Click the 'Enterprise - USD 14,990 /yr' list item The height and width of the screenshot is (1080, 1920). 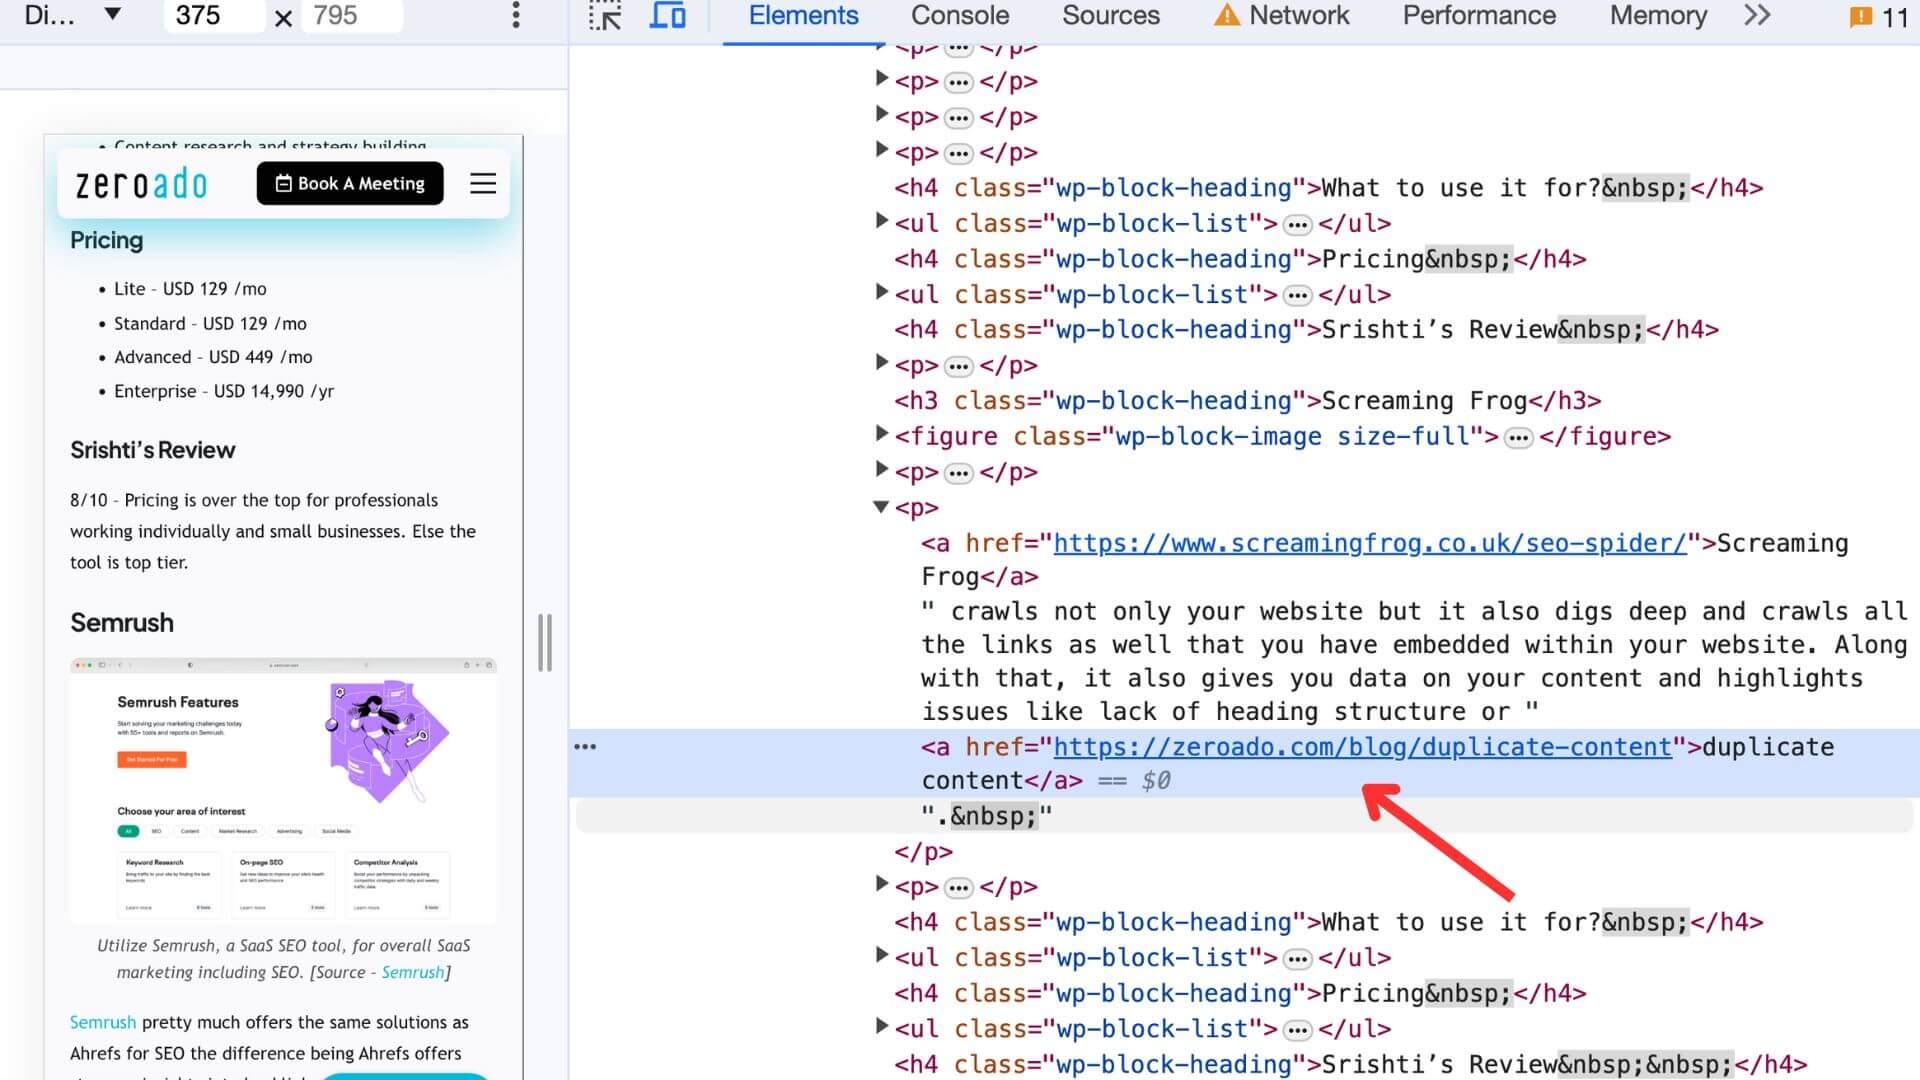coord(224,391)
